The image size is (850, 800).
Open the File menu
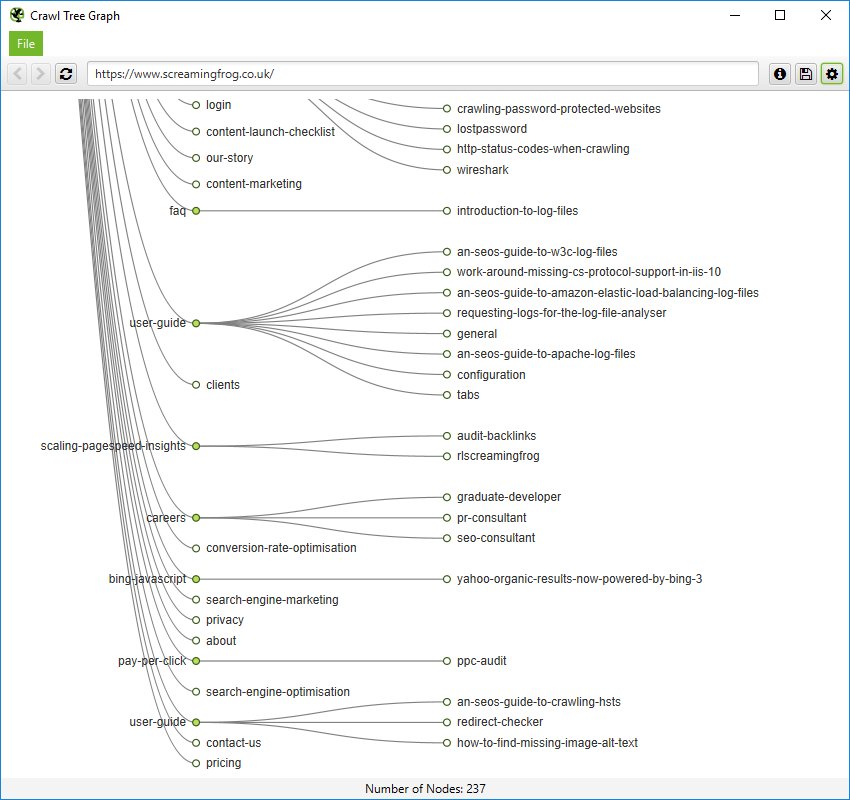point(25,43)
